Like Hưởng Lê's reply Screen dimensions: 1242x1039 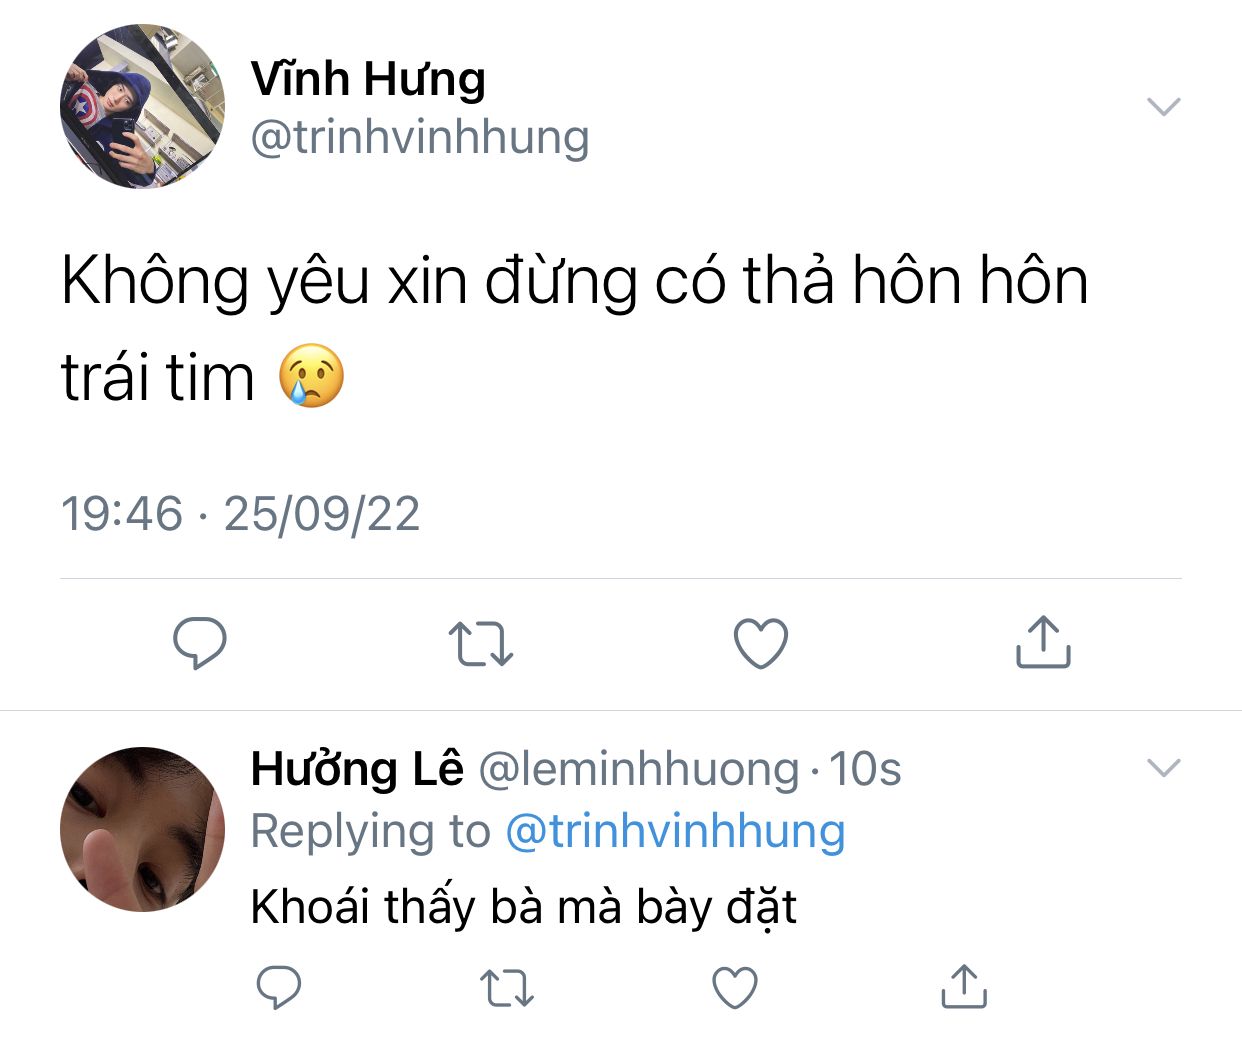pos(735,987)
